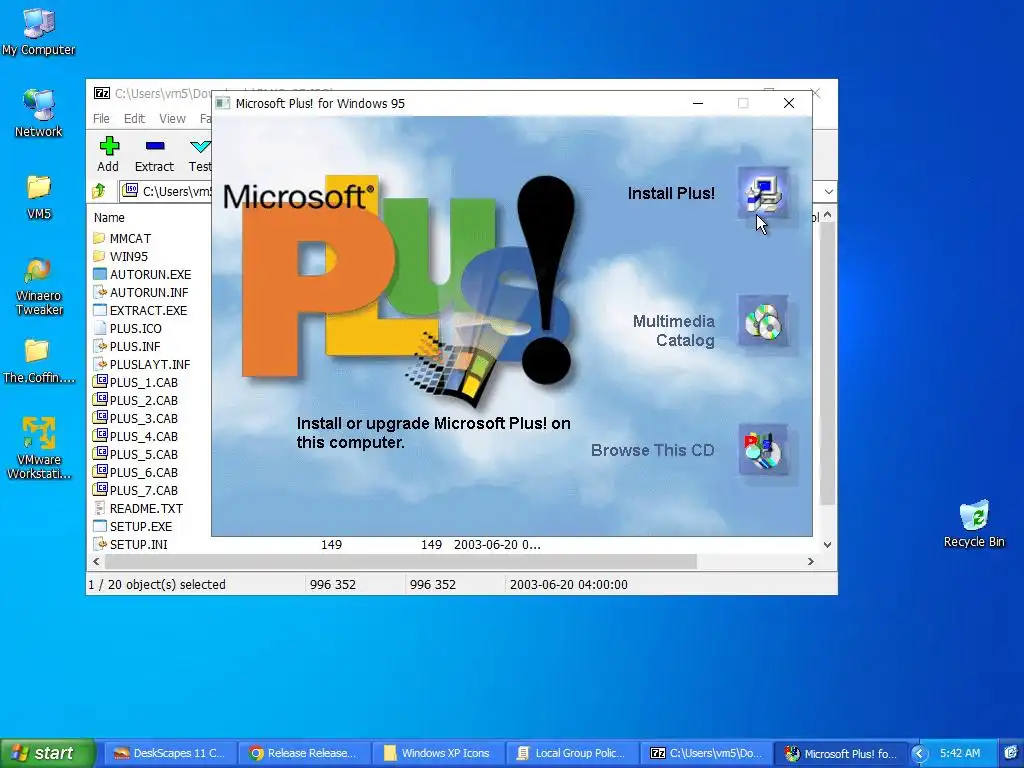
Task: Open the View menu in 7-Zip
Action: click(x=172, y=118)
